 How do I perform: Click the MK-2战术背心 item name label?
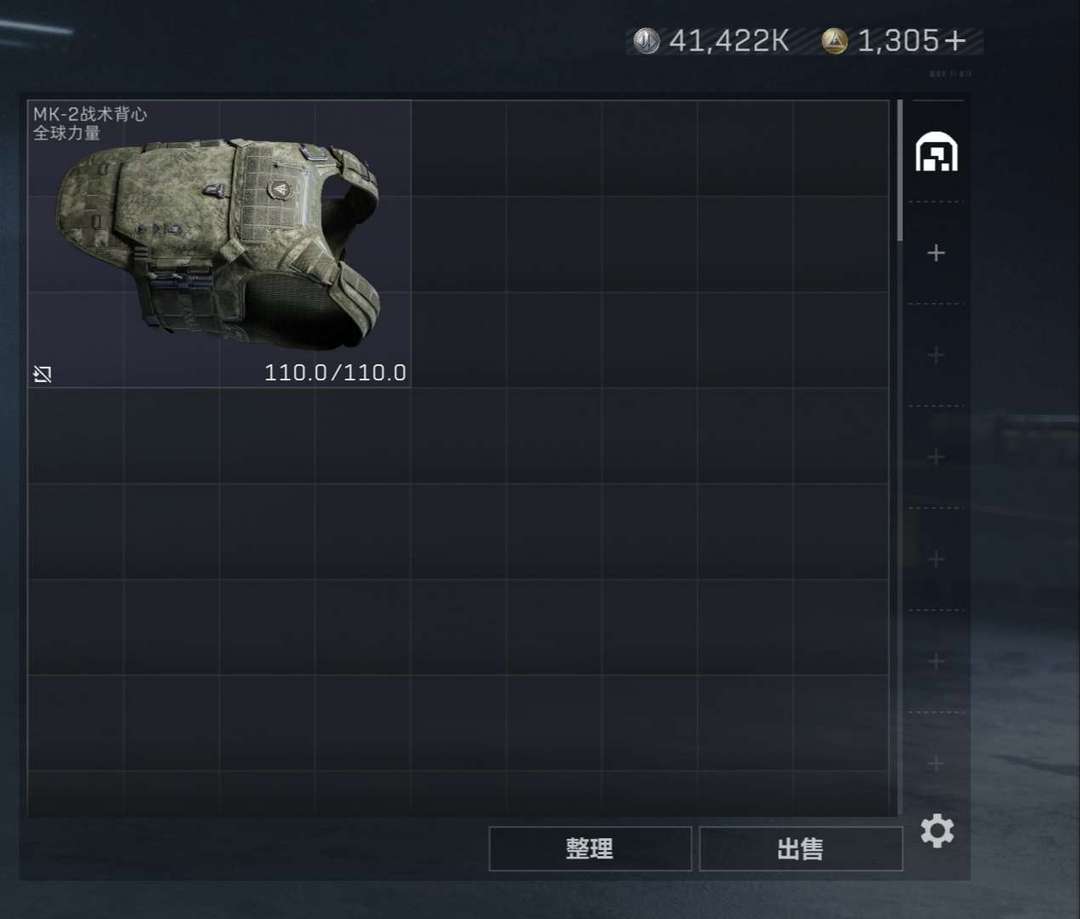pyautogui.click(x=90, y=114)
